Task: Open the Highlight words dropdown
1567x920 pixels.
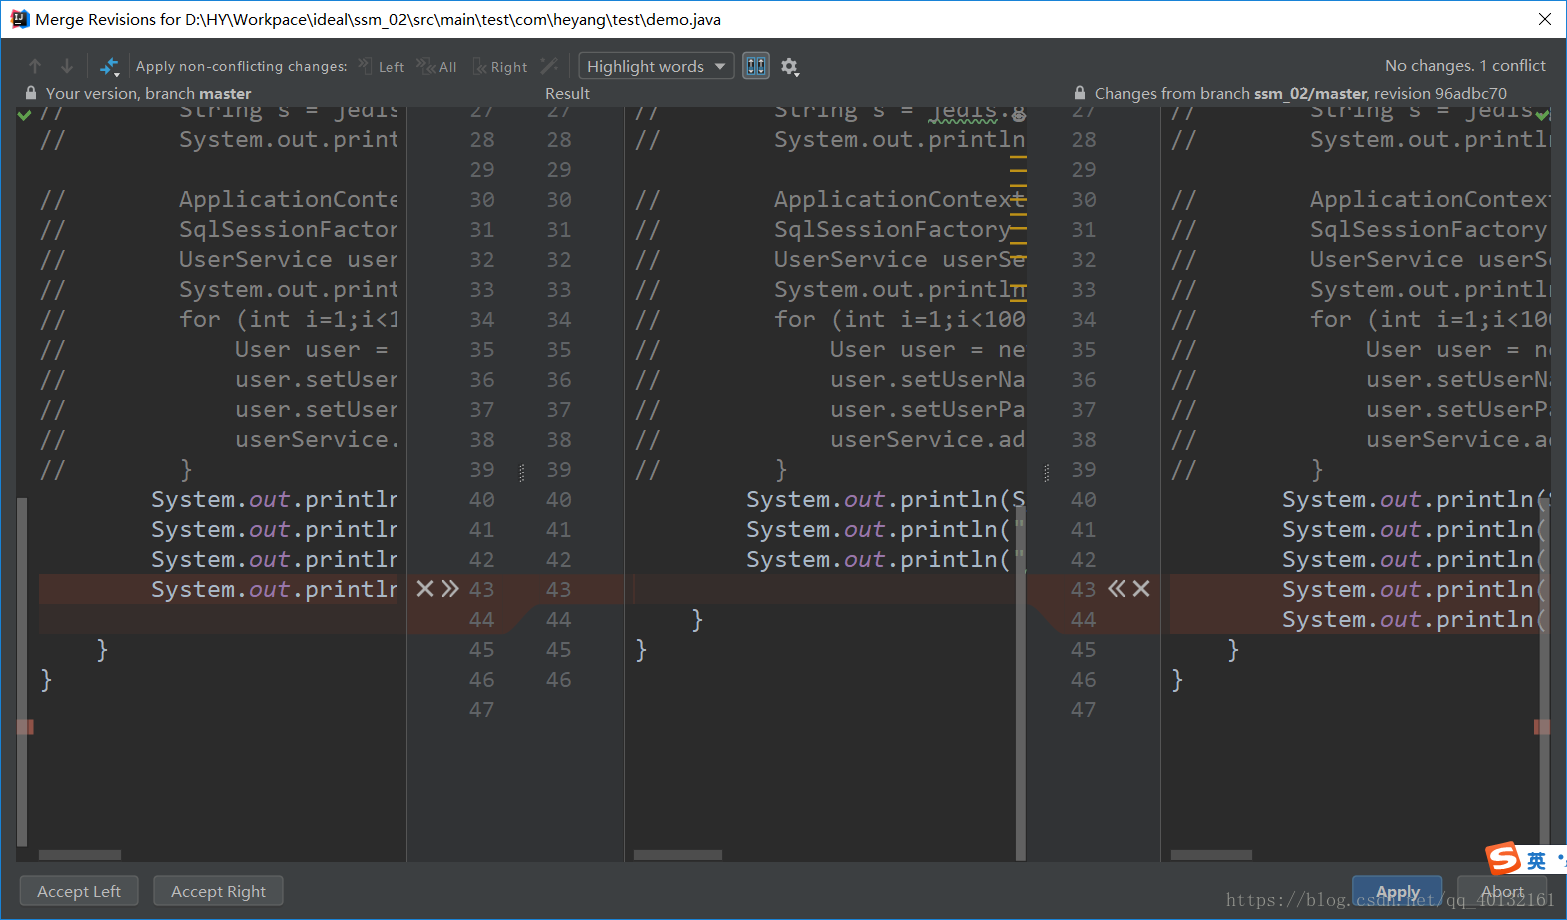Action: tap(656, 66)
